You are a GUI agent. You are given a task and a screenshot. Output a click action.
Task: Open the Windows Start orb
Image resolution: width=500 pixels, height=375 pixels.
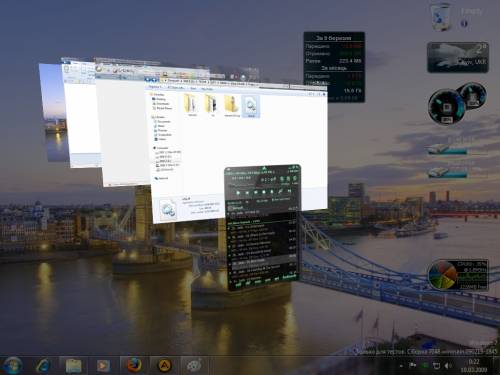click(13, 366)
